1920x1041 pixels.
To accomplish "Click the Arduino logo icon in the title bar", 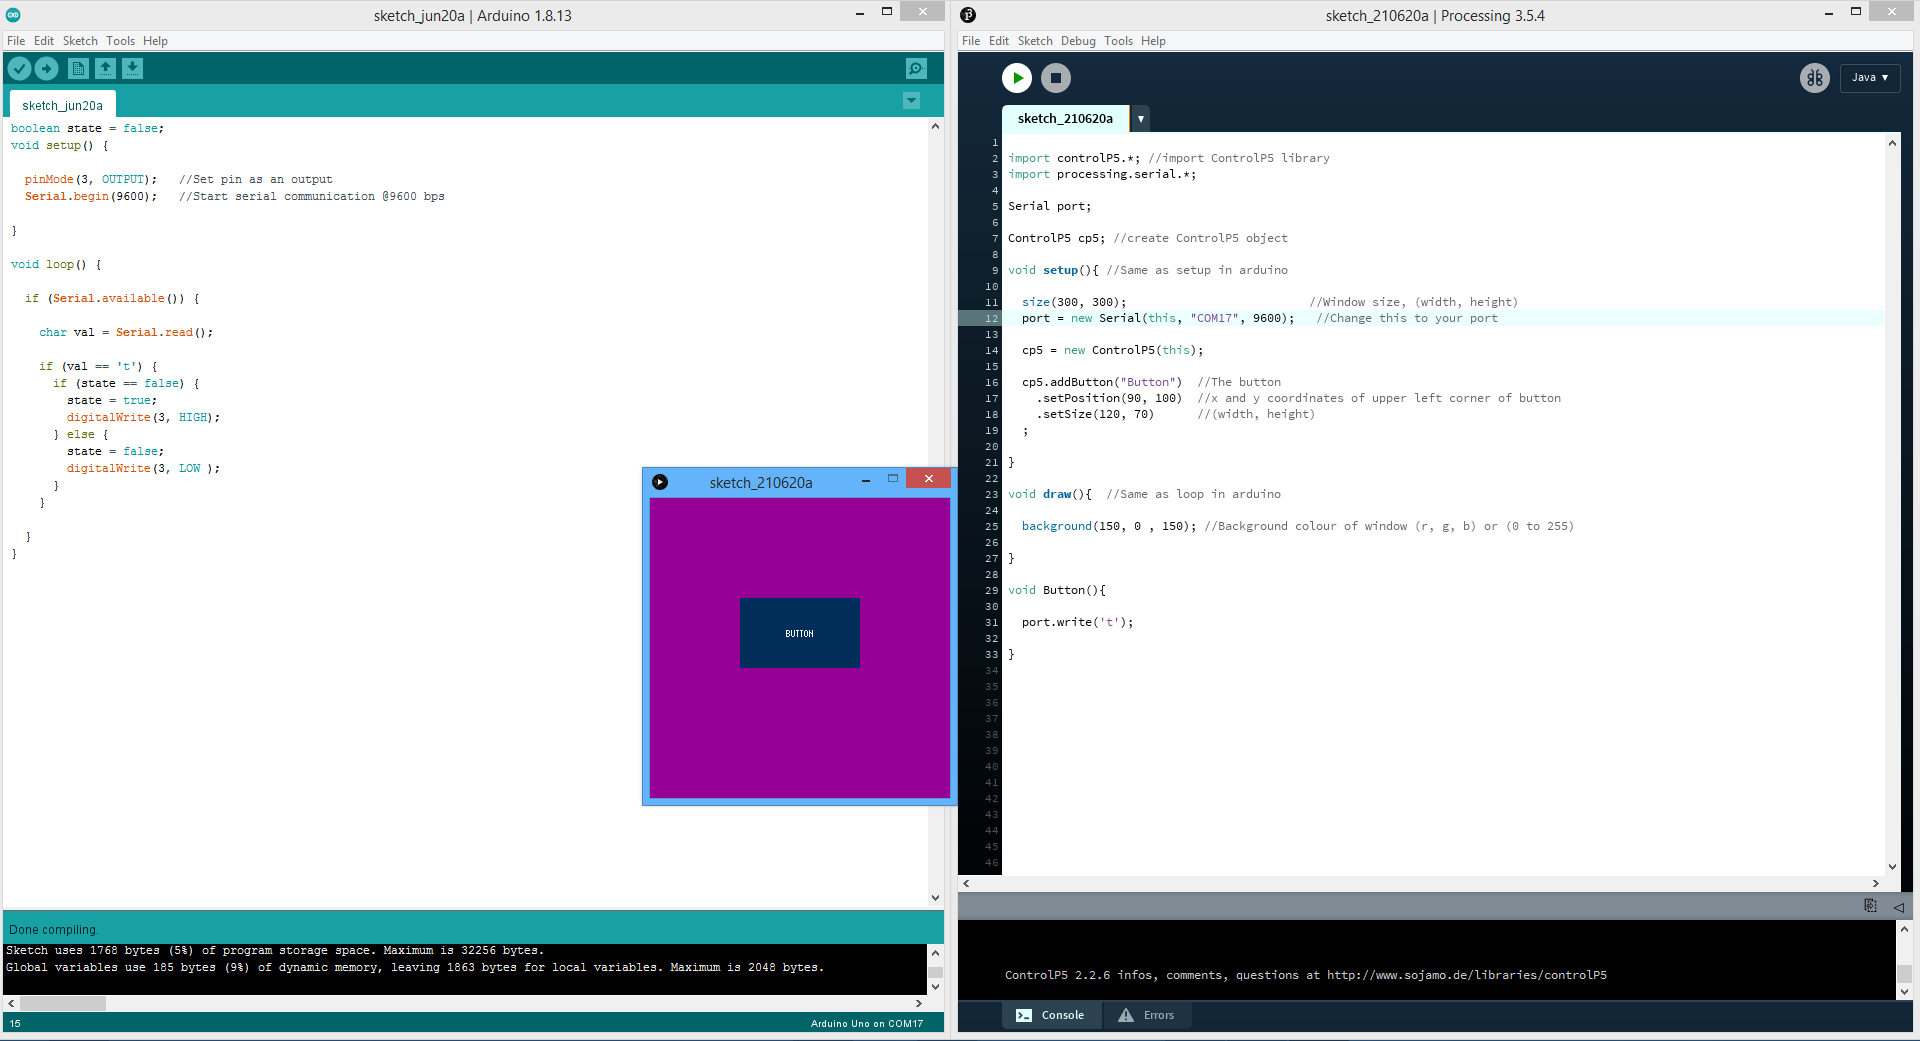I will click(x=13, y=15).
